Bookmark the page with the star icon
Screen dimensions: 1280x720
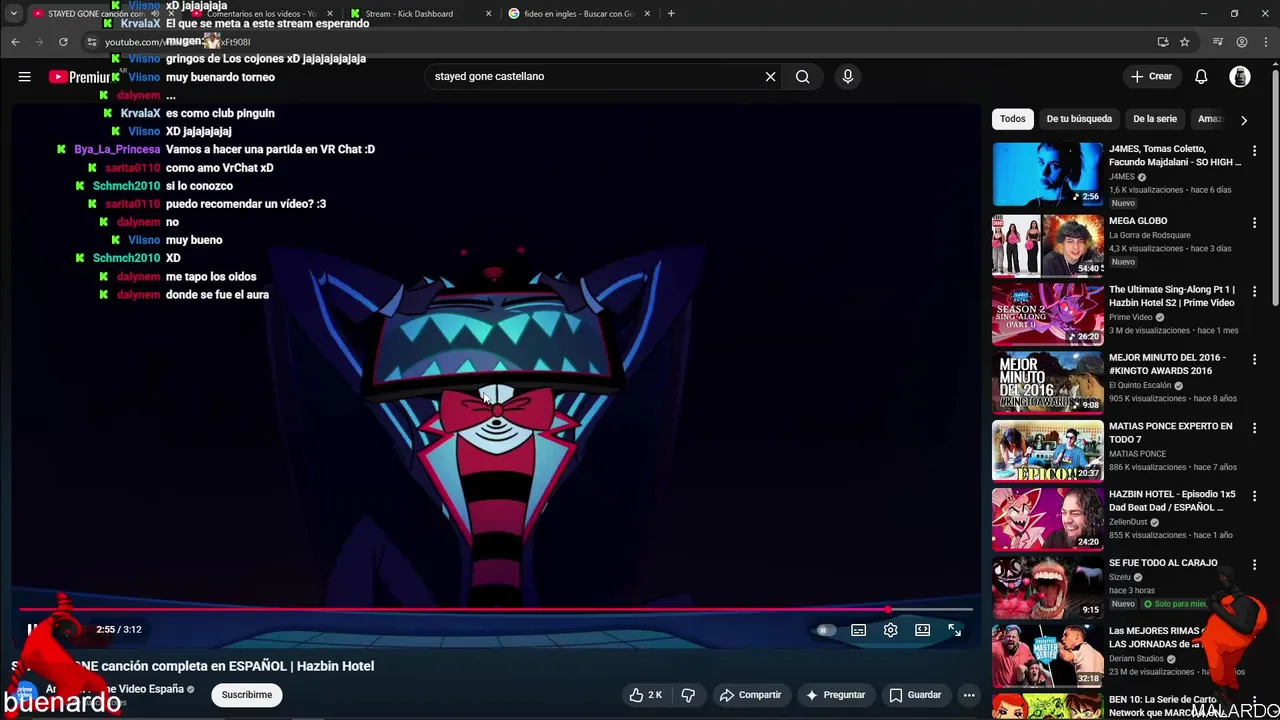[1184, 42]
